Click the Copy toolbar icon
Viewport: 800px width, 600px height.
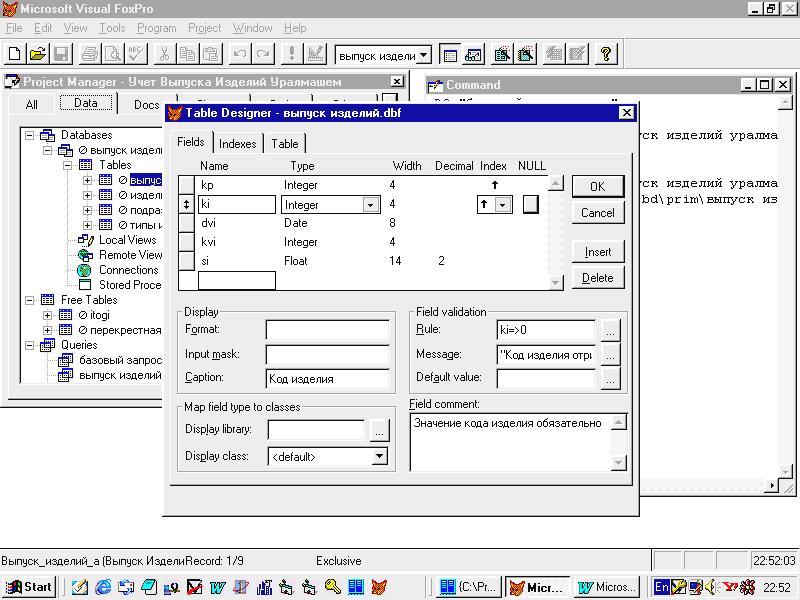(187, 54)
